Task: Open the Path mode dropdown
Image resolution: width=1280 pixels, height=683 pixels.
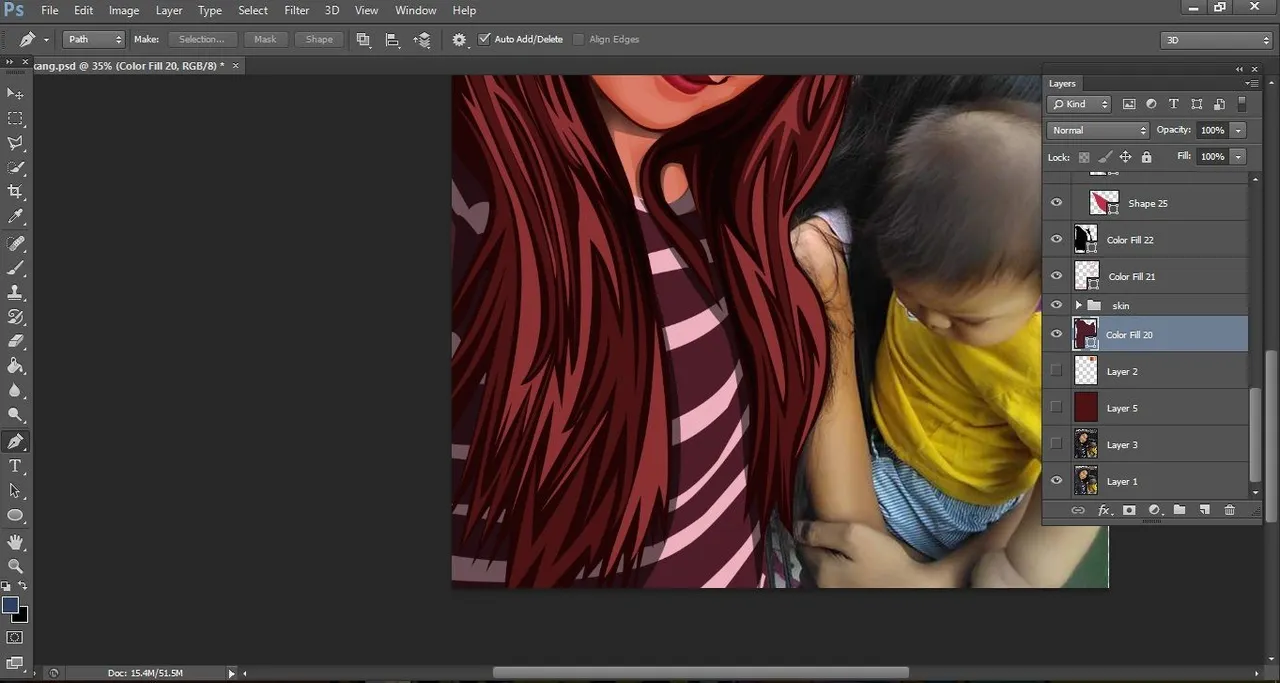Action: 94,39
